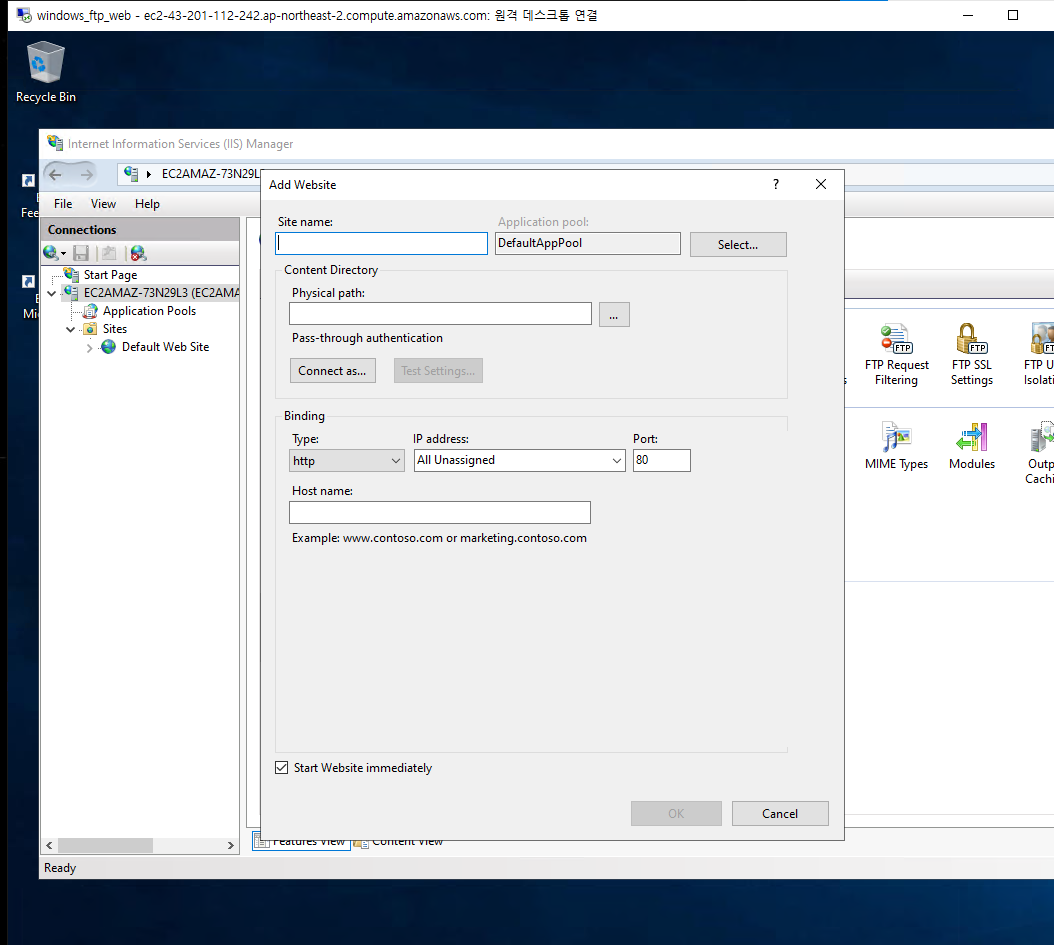Open the Recycle Bin desktop icon

[x=46, y=72]
